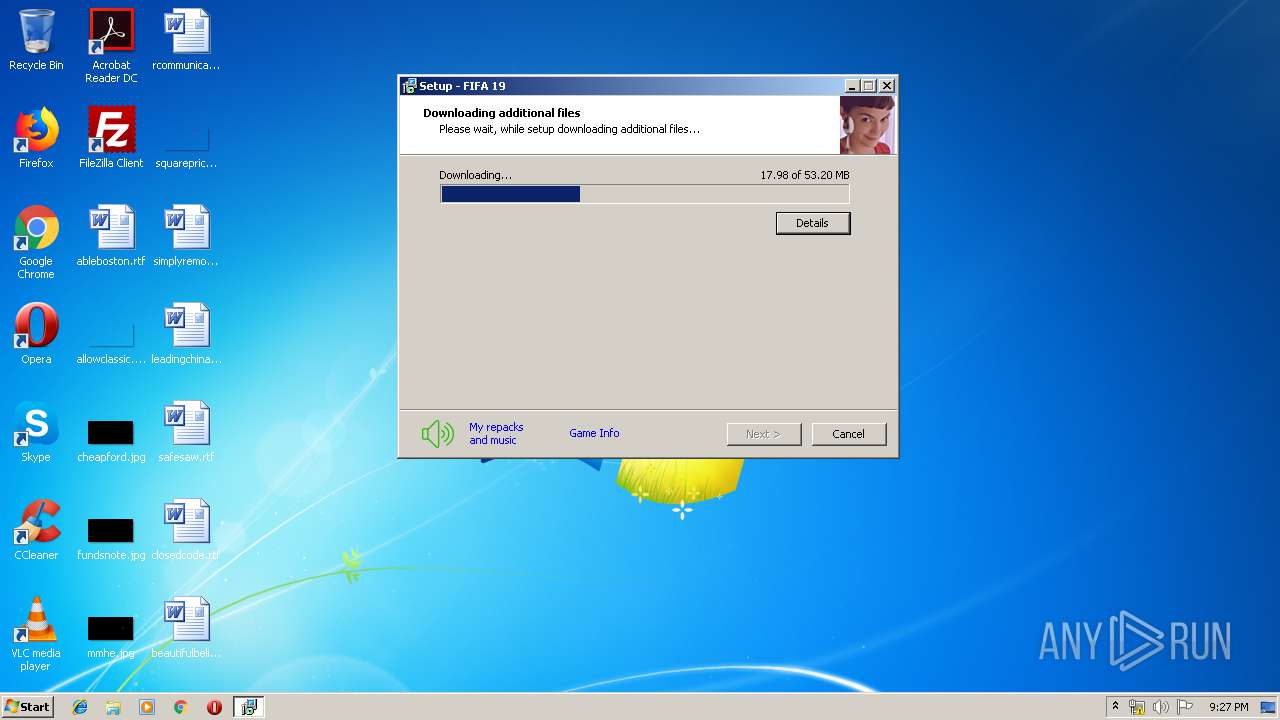This screenshot has height=720, width=1280.
Task: Open the Game Info link
Action: 594,433
